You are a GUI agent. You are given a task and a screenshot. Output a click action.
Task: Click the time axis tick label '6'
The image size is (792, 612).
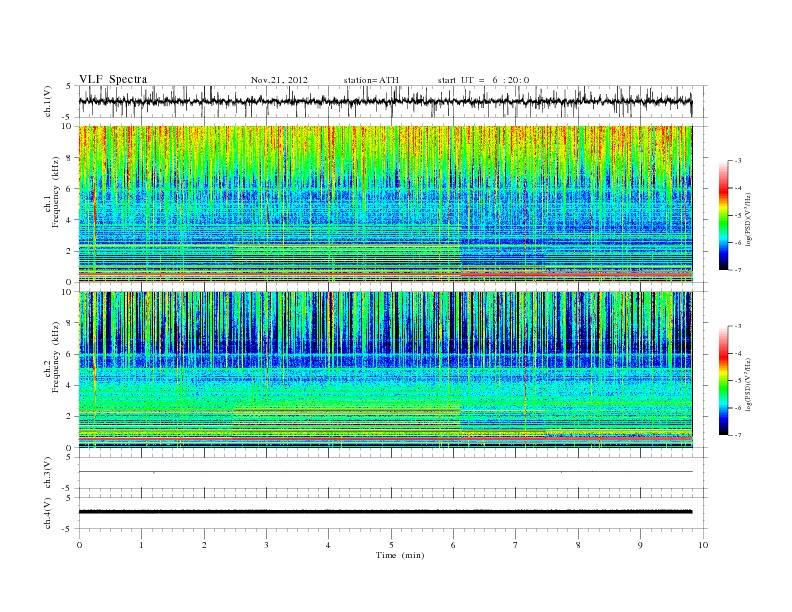pos(453,545)
